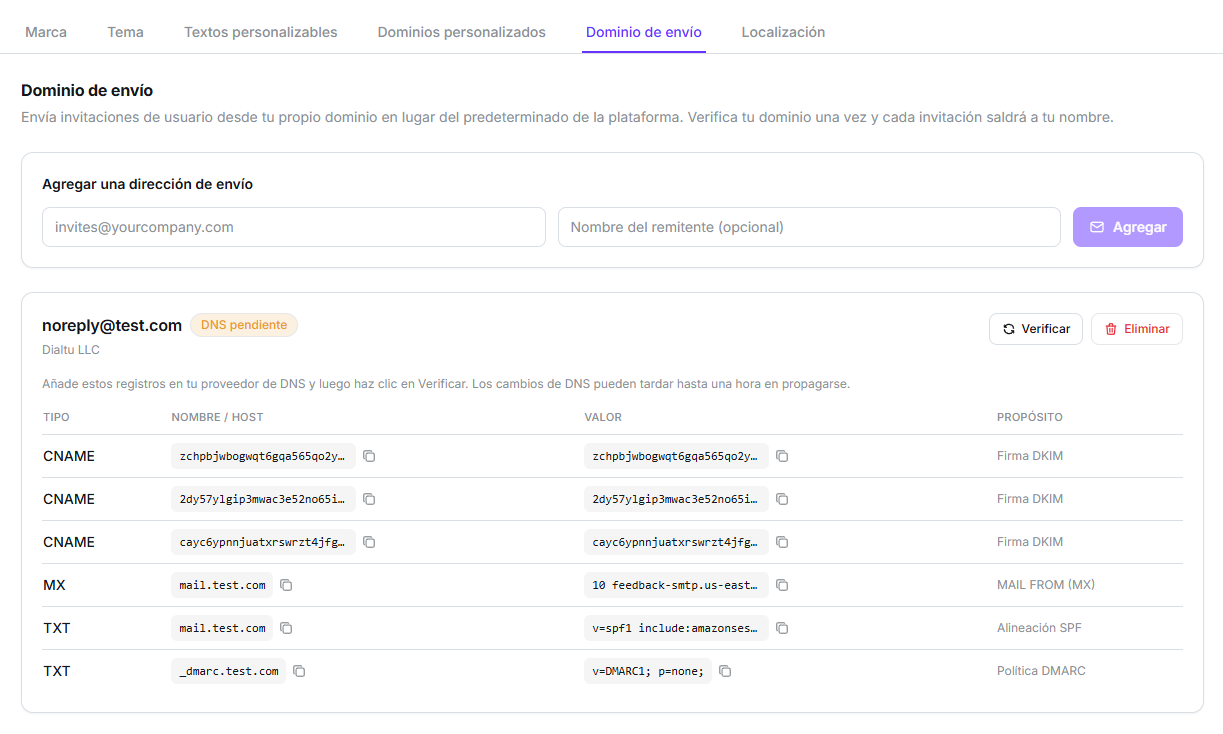
Task: Click the VALOR column header
Action: pyautogui.click(x=603, y=417)
